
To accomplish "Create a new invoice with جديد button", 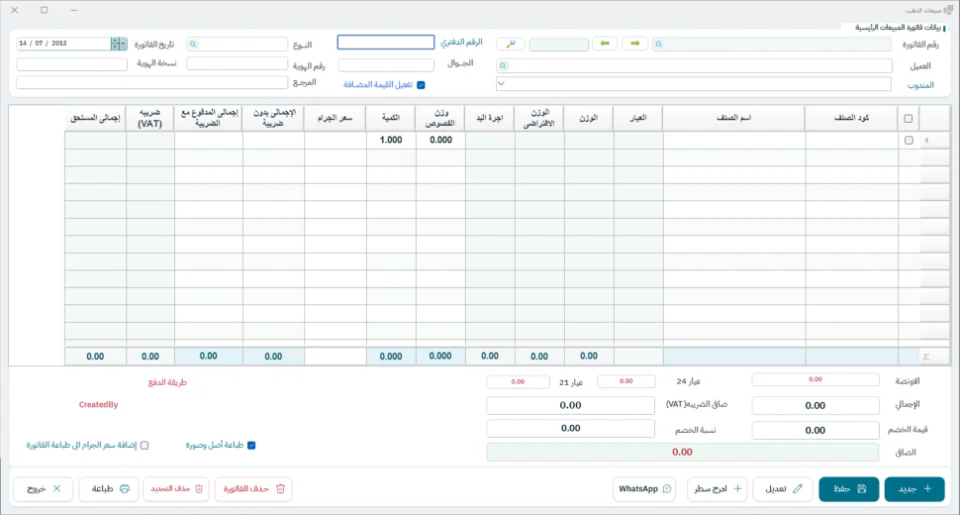I will tap(914, 489).
